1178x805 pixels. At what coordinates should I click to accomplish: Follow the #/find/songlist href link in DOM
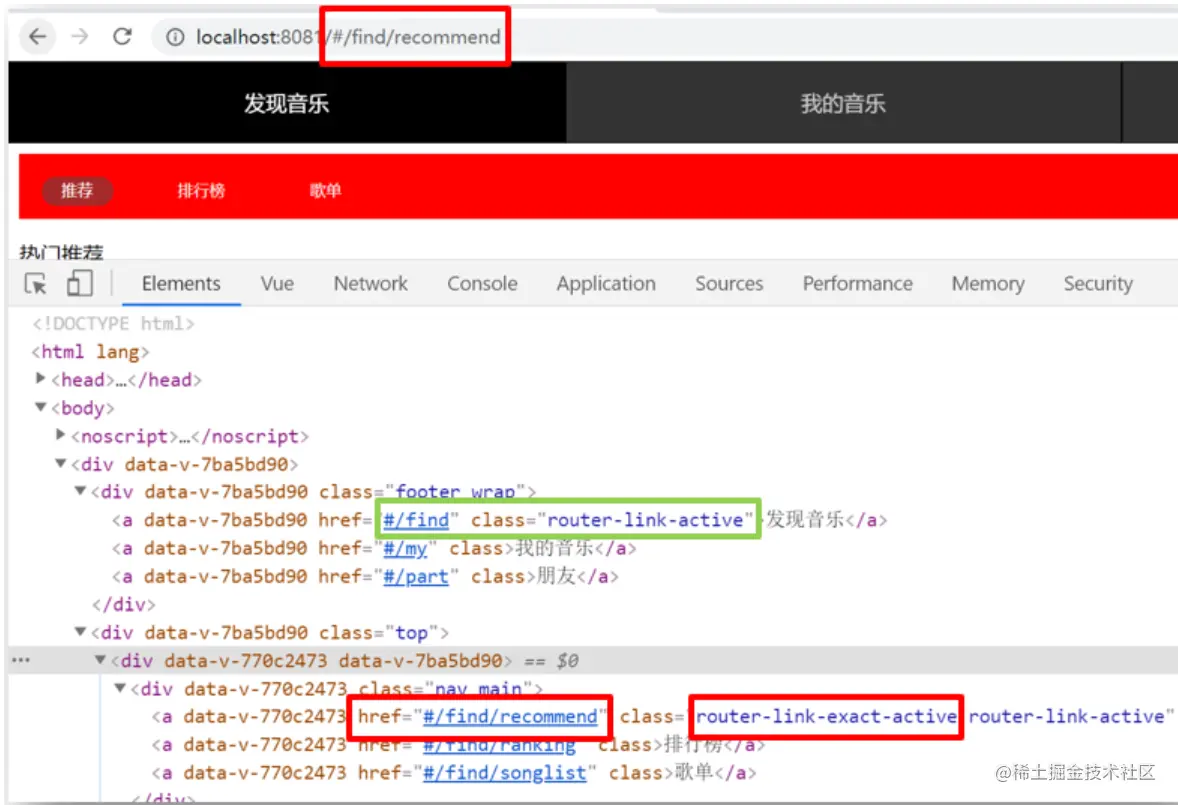coord(505,773)
